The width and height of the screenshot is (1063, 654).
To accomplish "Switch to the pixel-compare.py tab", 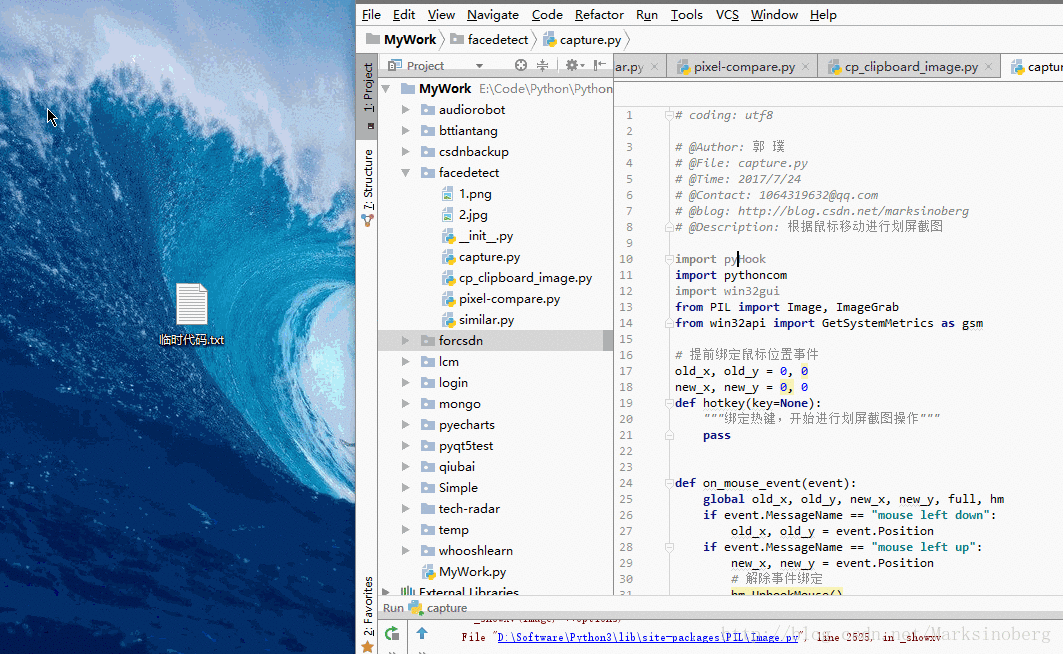I will pos(744,67).
